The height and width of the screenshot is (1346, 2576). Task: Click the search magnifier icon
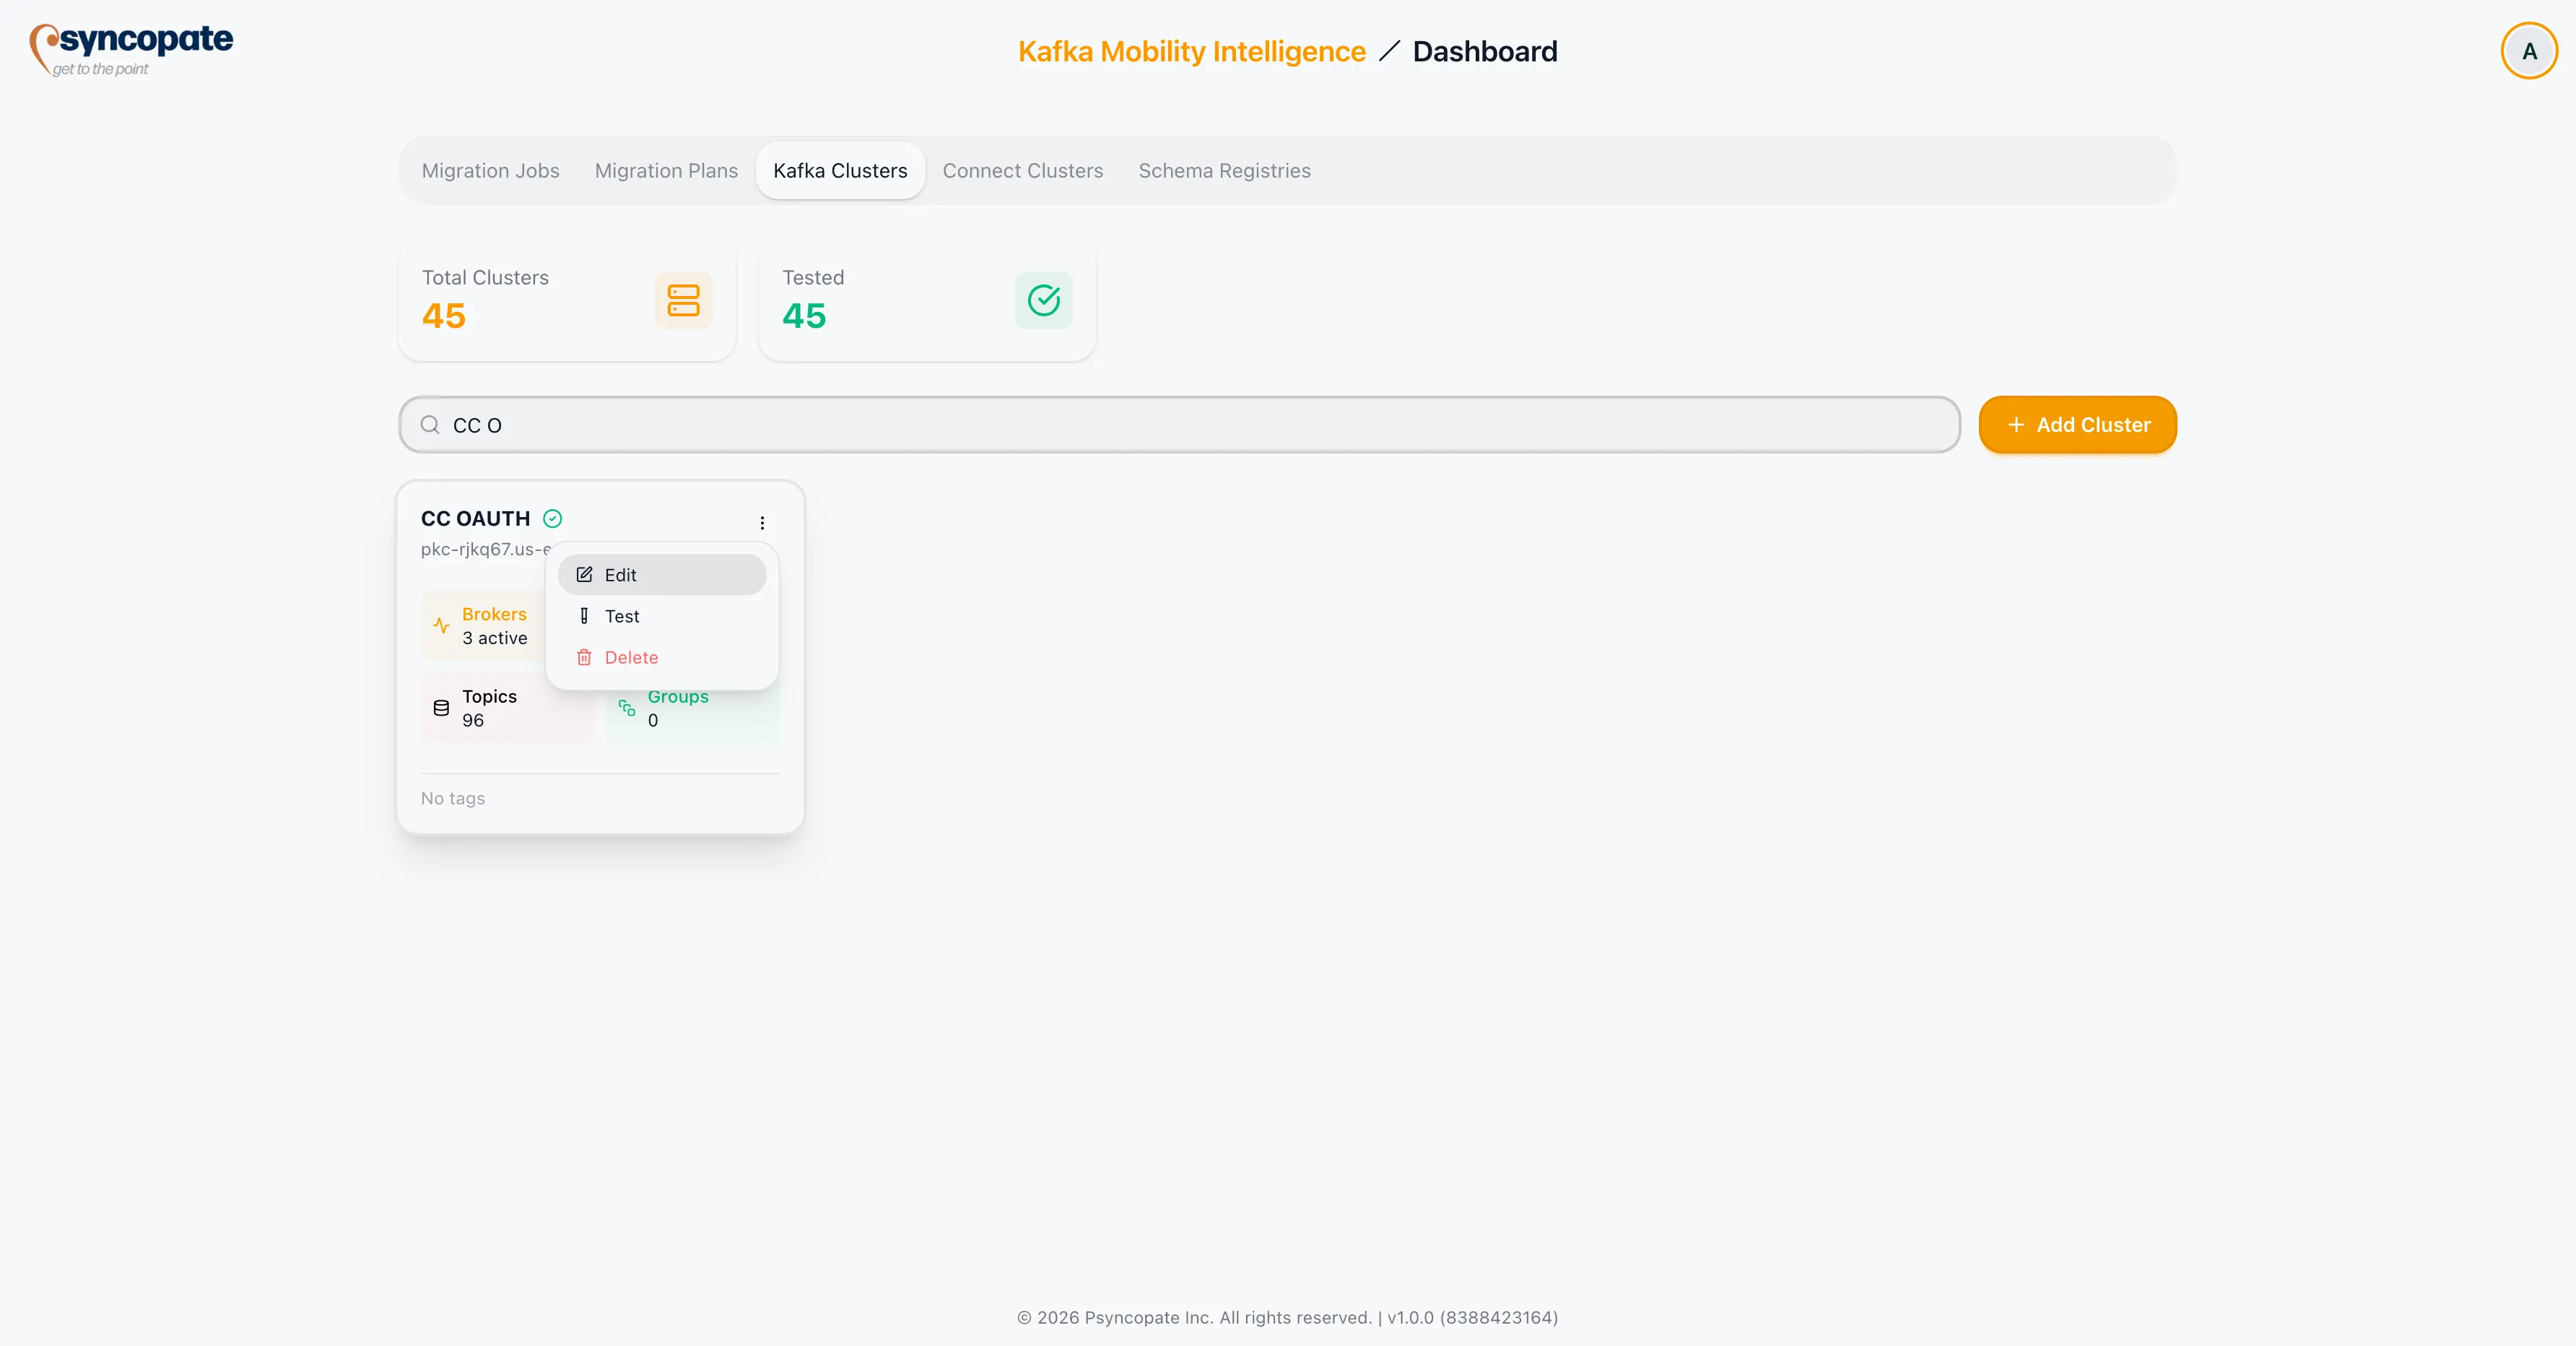430,424
